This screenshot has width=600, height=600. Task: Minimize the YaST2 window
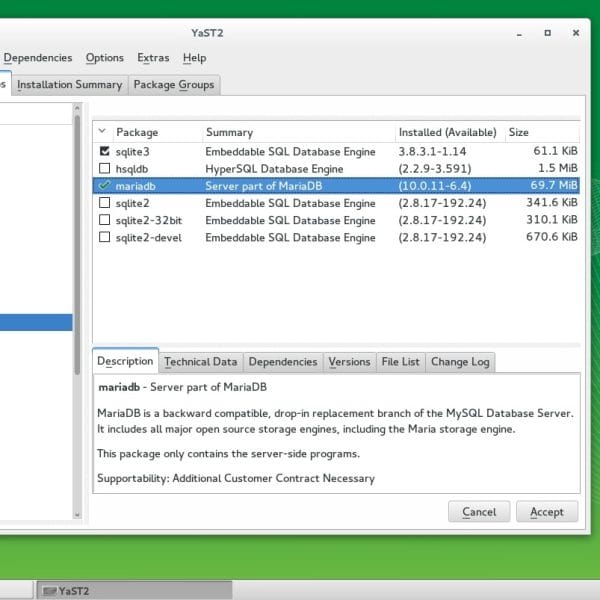pyautogui.click(x=519, y=34)
